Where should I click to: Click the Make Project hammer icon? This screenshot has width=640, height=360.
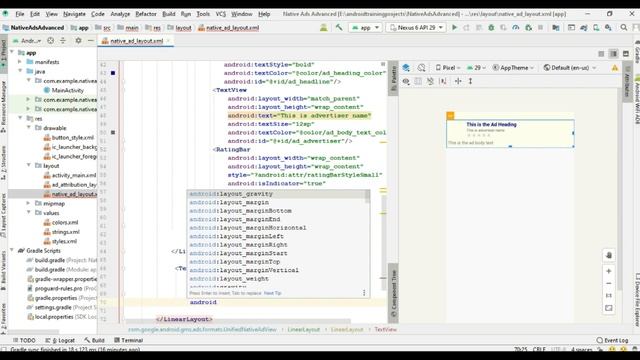[339, 27]
